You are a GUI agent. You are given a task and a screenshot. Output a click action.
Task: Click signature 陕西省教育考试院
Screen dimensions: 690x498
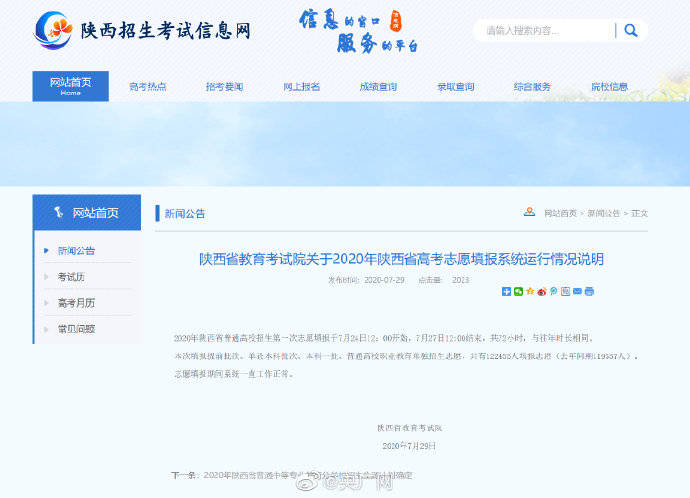(409, 428)
